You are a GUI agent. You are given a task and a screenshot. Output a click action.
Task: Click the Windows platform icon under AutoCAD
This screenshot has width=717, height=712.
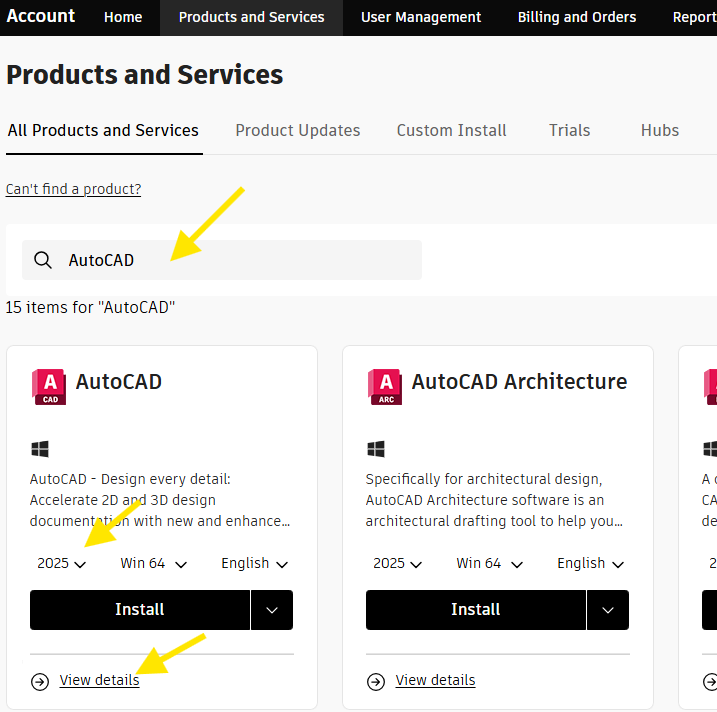39,449
